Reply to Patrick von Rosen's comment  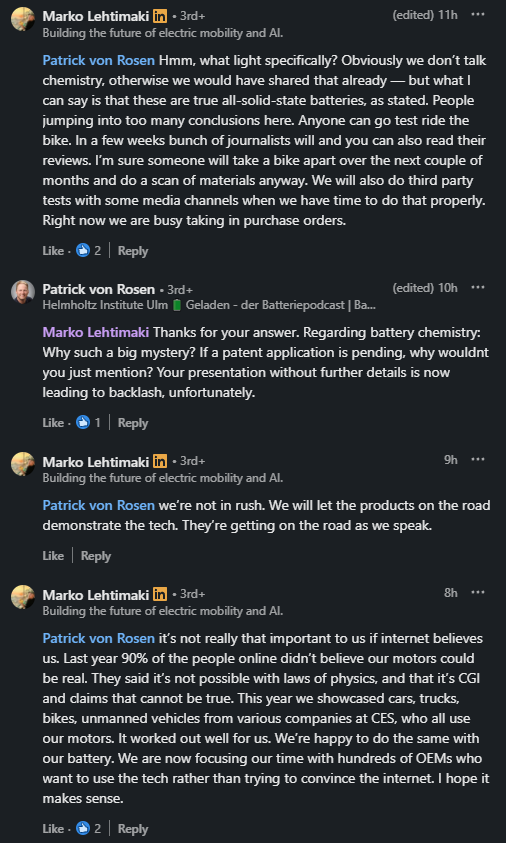click(133, 423)
